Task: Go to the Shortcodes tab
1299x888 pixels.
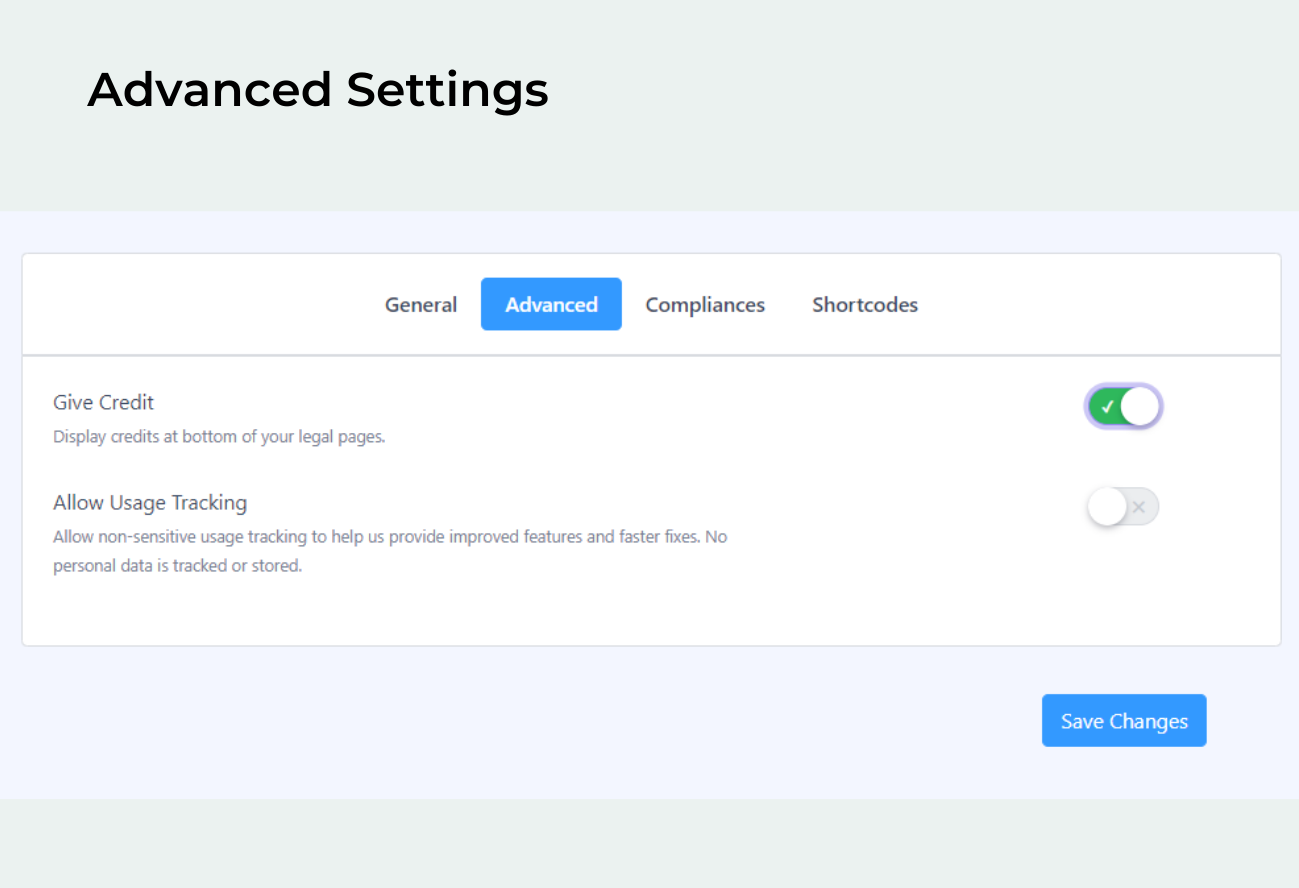Action: point(865,305)
